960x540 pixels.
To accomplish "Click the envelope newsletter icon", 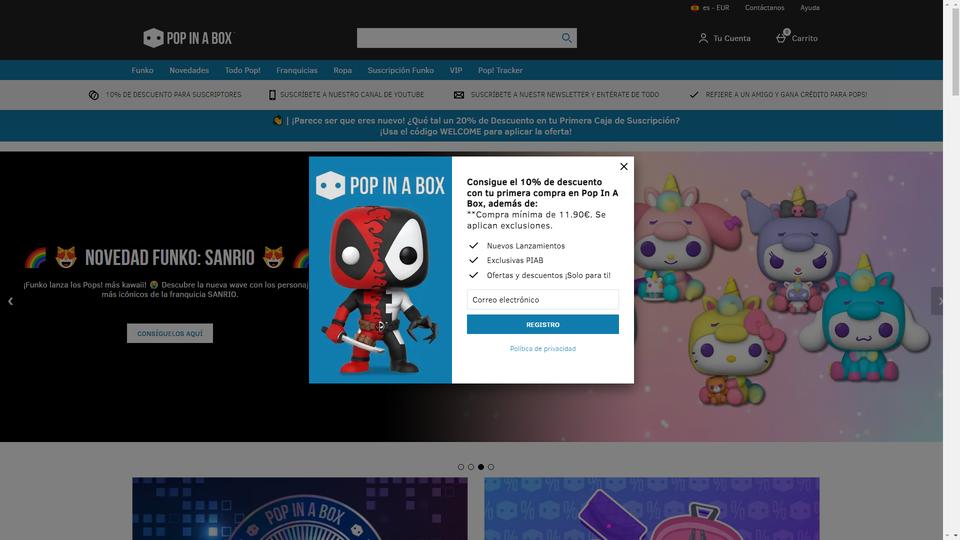I will (x=459, y=95).
